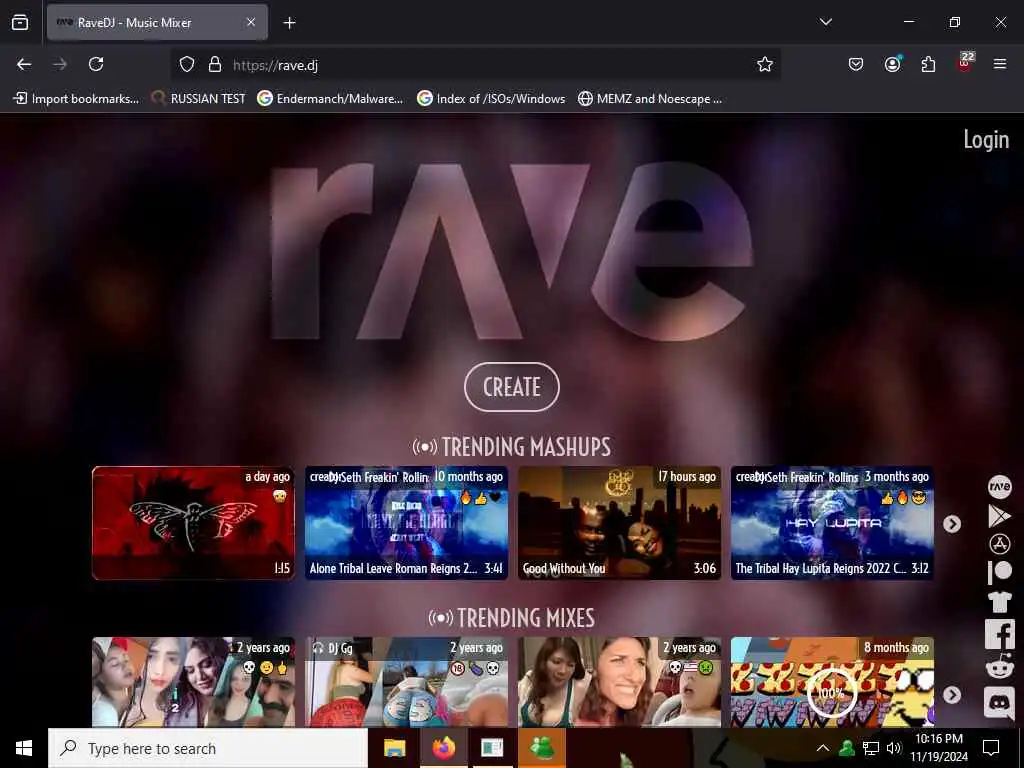Viewport: 1024px width, 768px height.
Task: Open the extensions puzzle icon
Action: pos(928,64)
